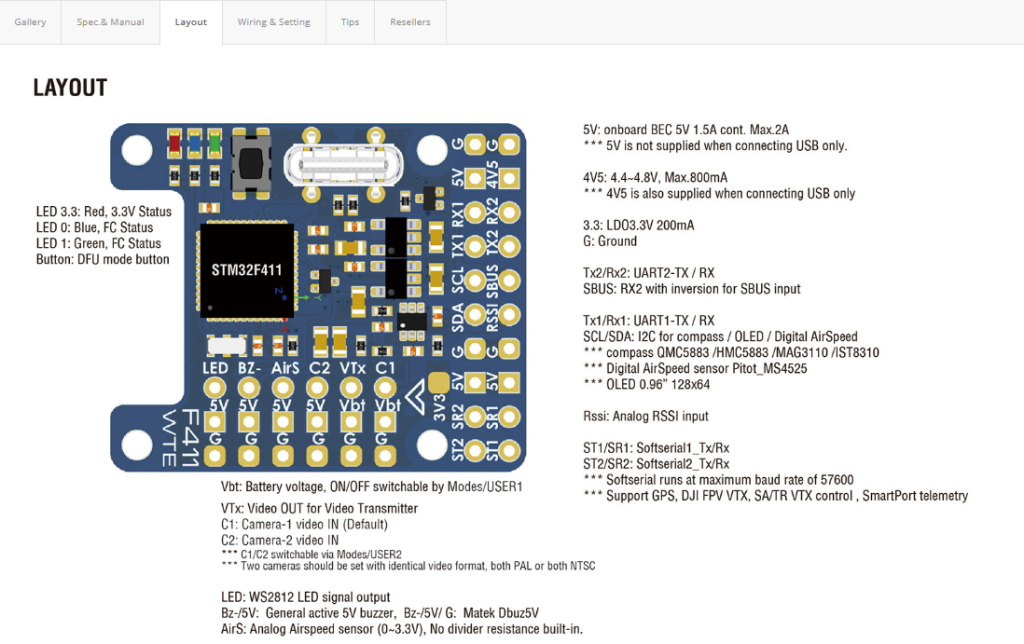Go to the Tips tab
Image resolution: width=1024 pixels, height=644 pixels.
350,22
